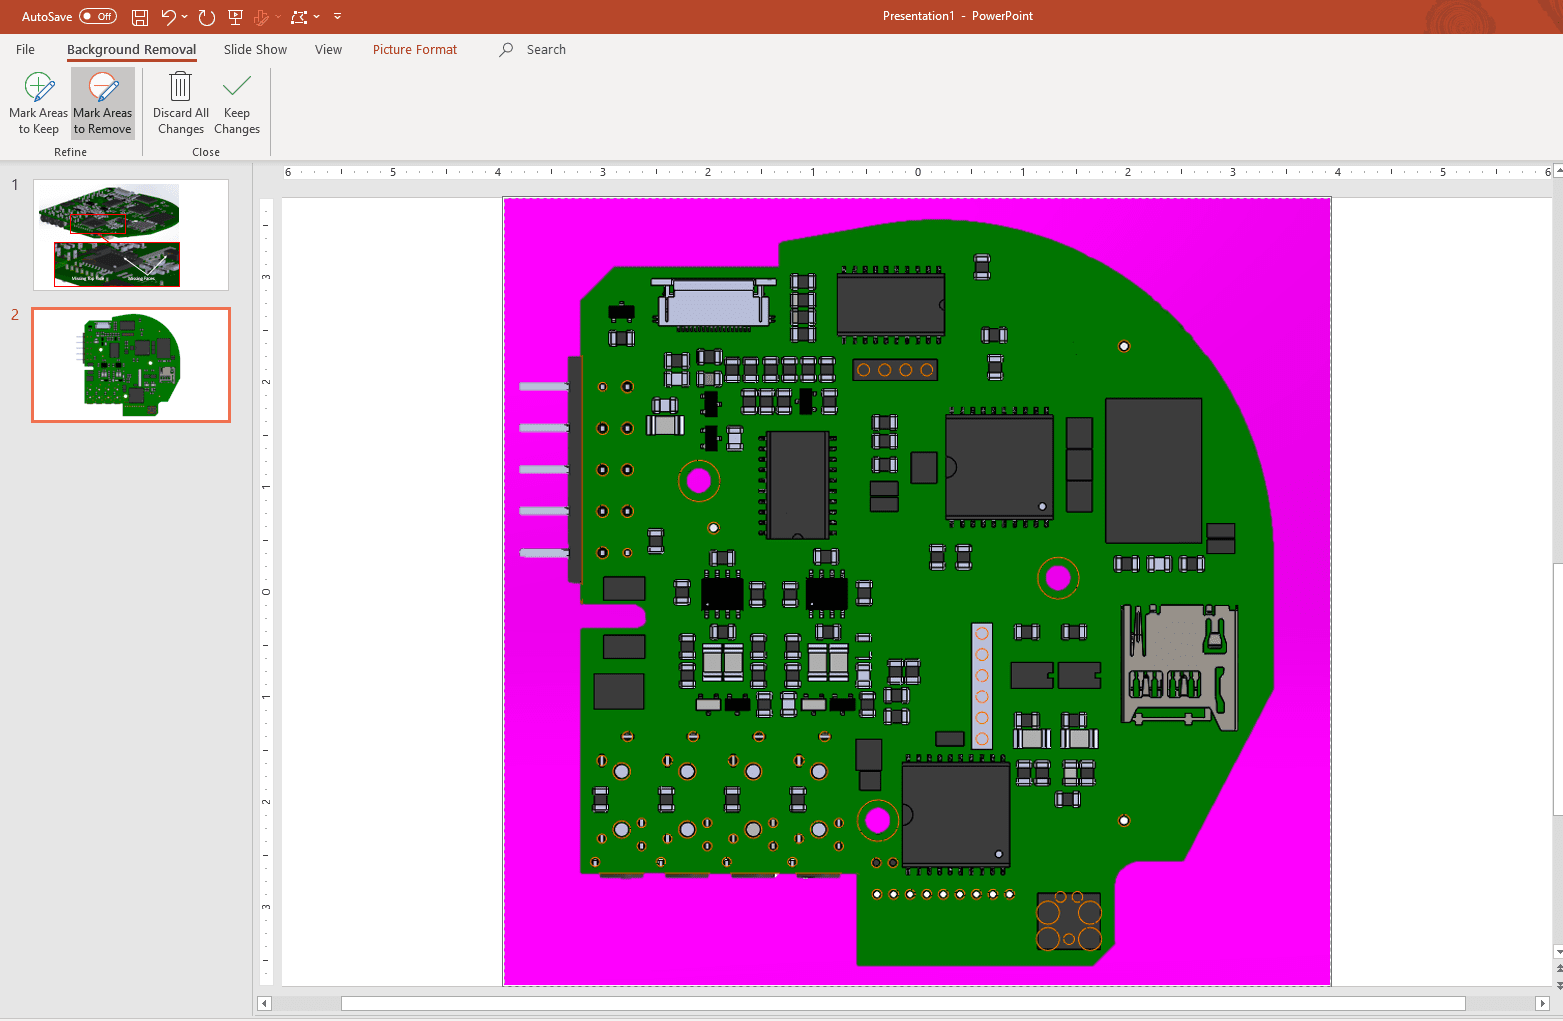Click PowerPoint title text Presentation1
This screenshot has width=1563, height=1021.
tap(918, 16)
